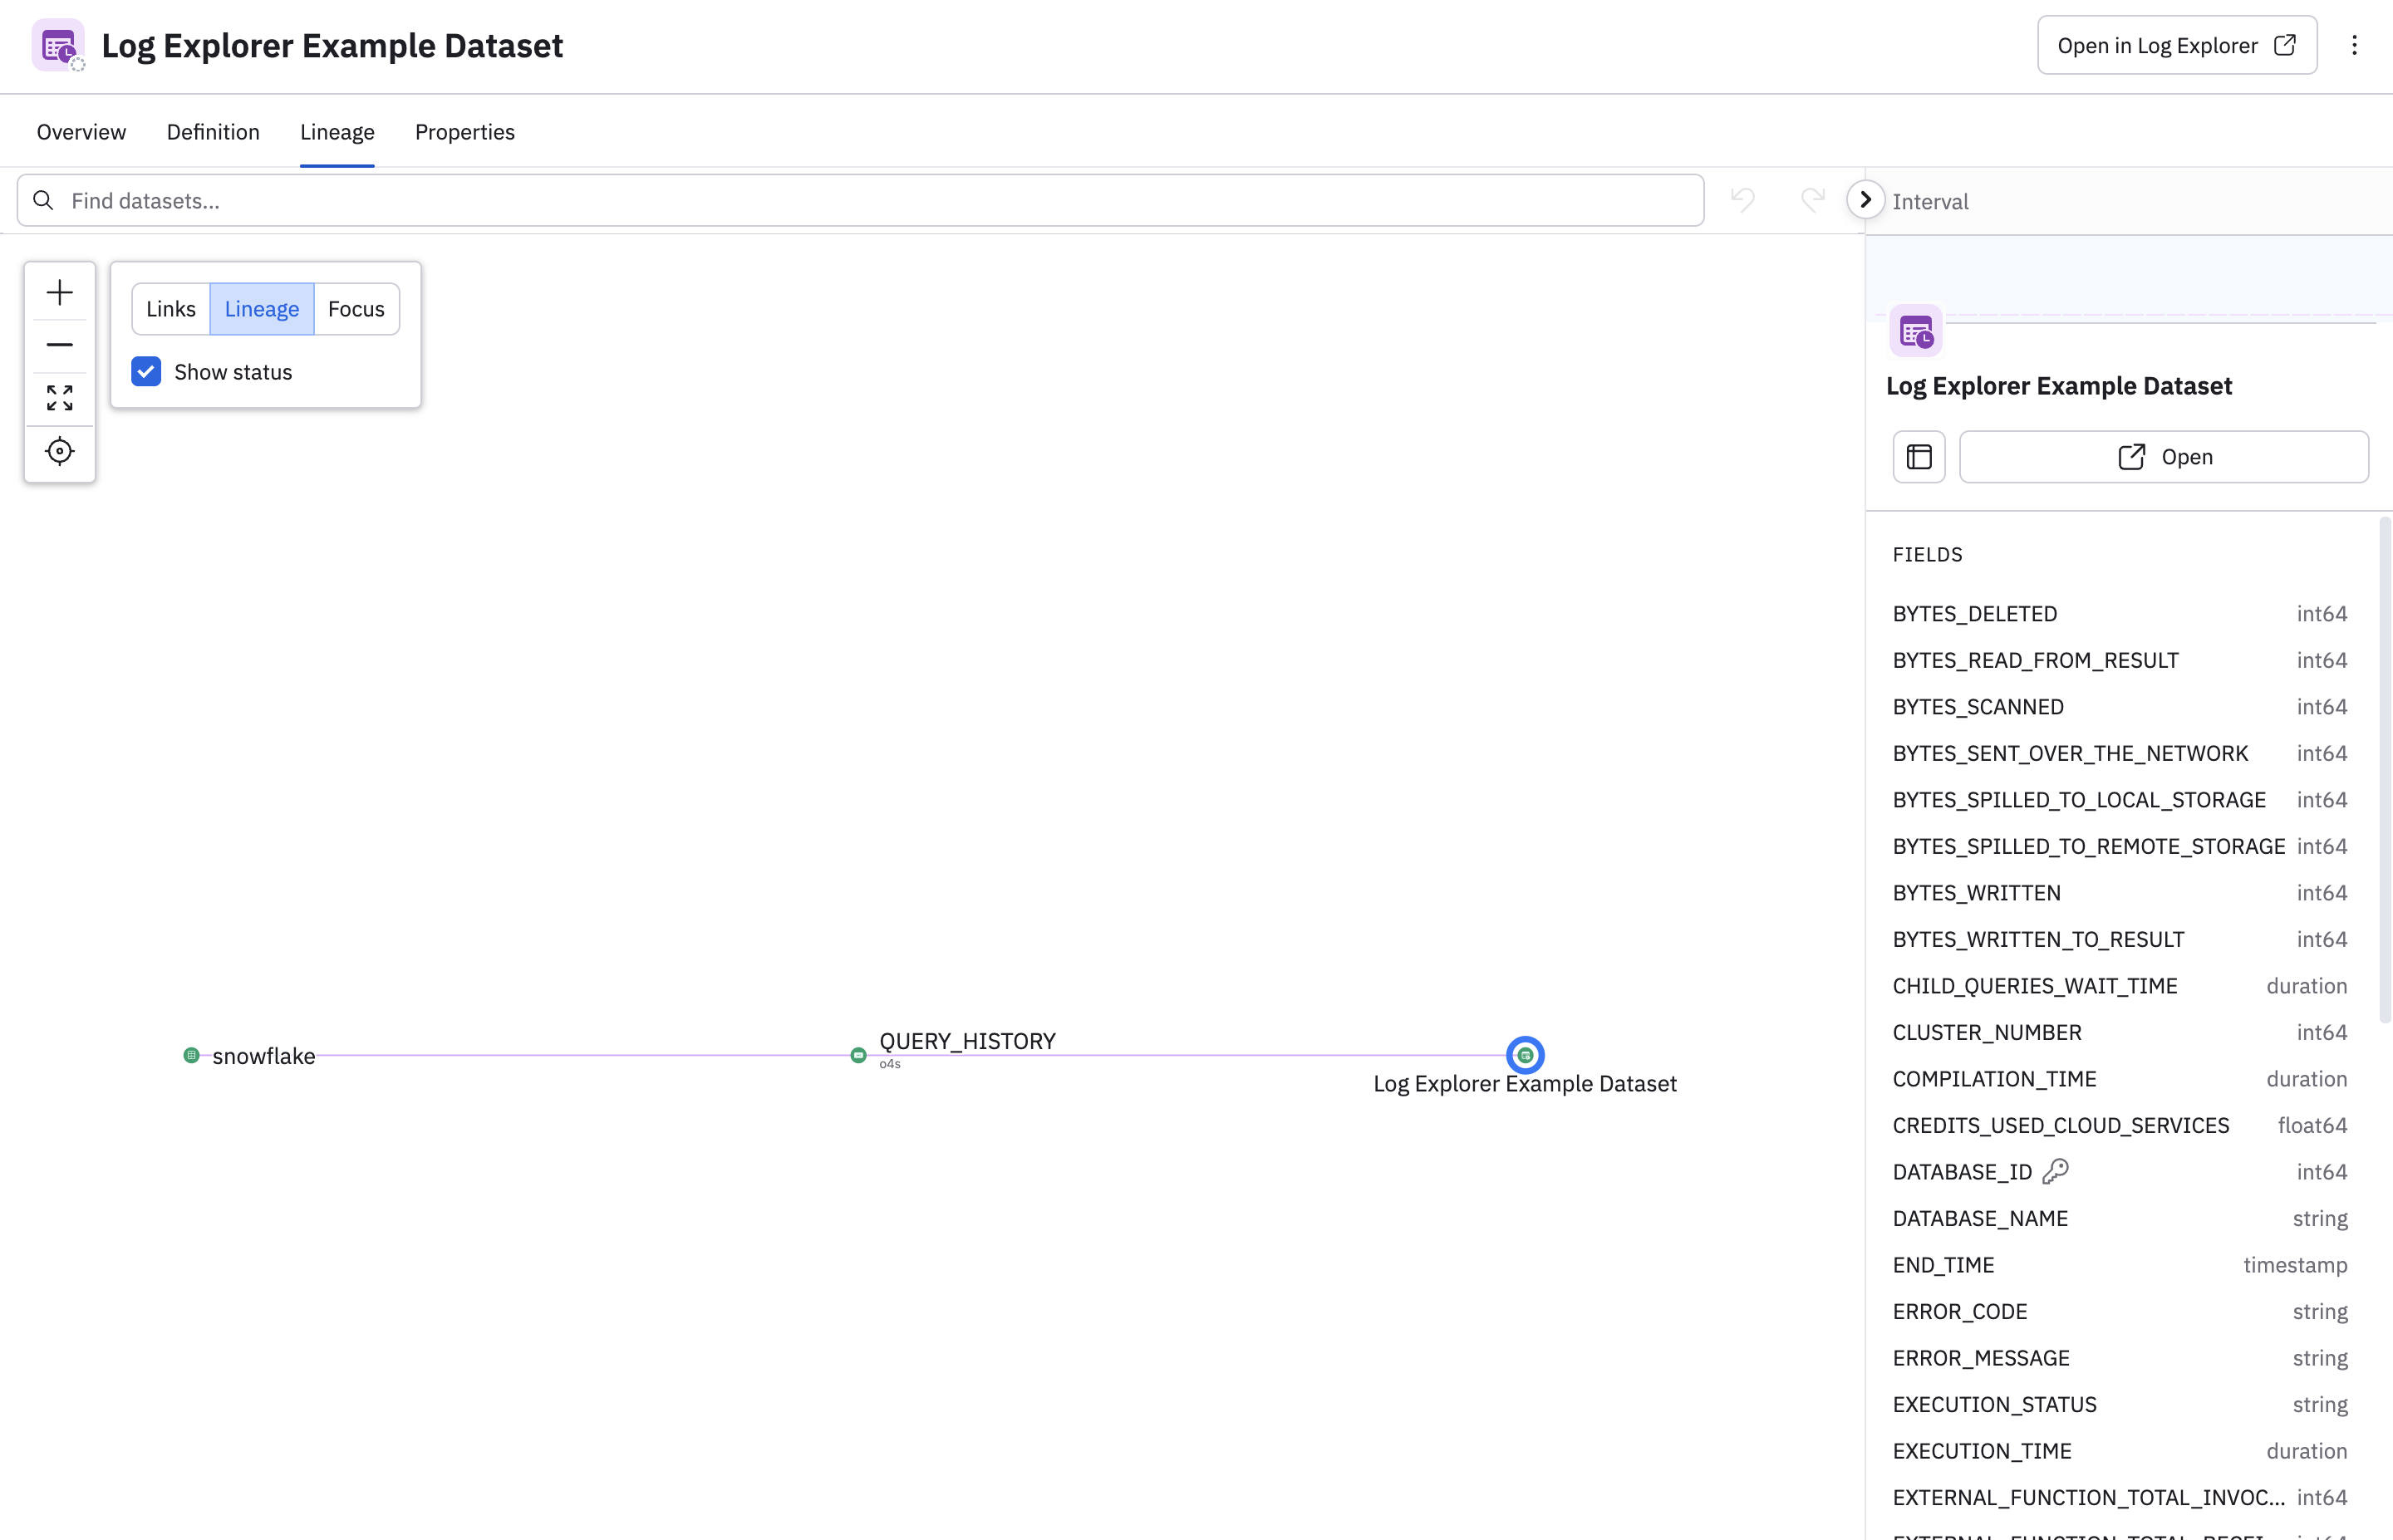Switch to the Properties tab
Image resolution: width=2393 pixels, height=1540 pixels.
coord(464,131)
